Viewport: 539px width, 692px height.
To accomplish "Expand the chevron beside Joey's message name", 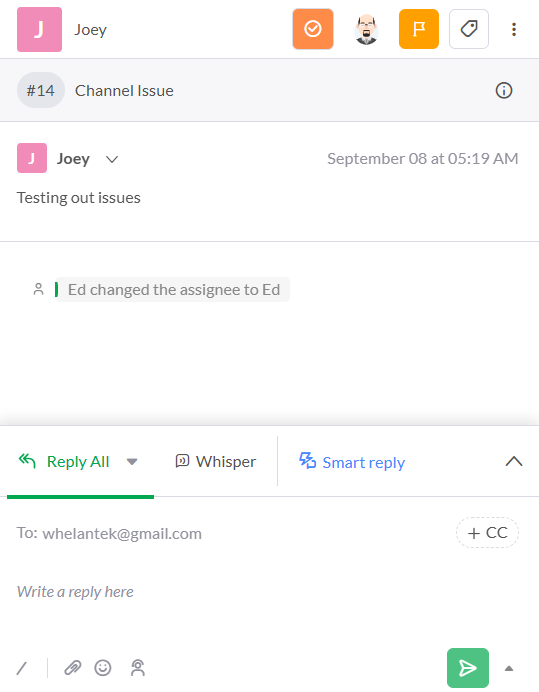I will pyautogui.click(x=112, y=159).
